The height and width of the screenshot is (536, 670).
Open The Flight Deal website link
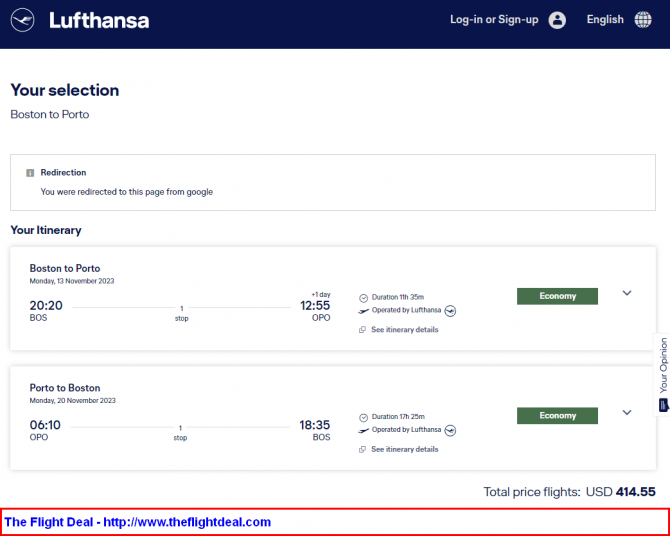point(138,522)
